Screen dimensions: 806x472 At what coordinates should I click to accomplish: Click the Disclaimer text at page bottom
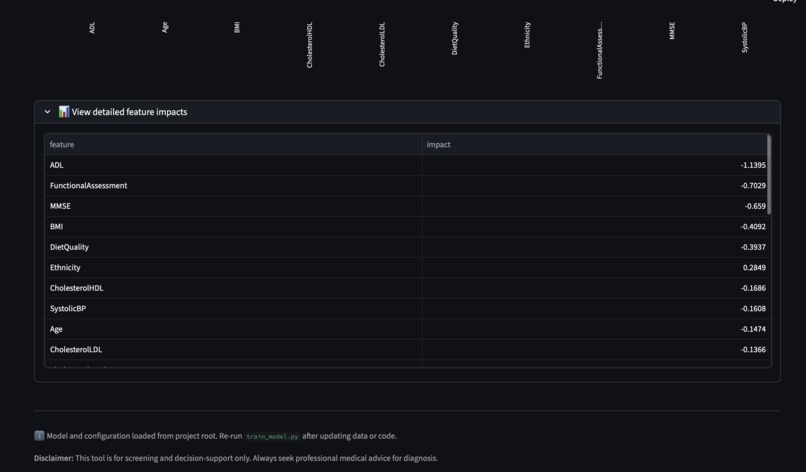coord(236,458)
